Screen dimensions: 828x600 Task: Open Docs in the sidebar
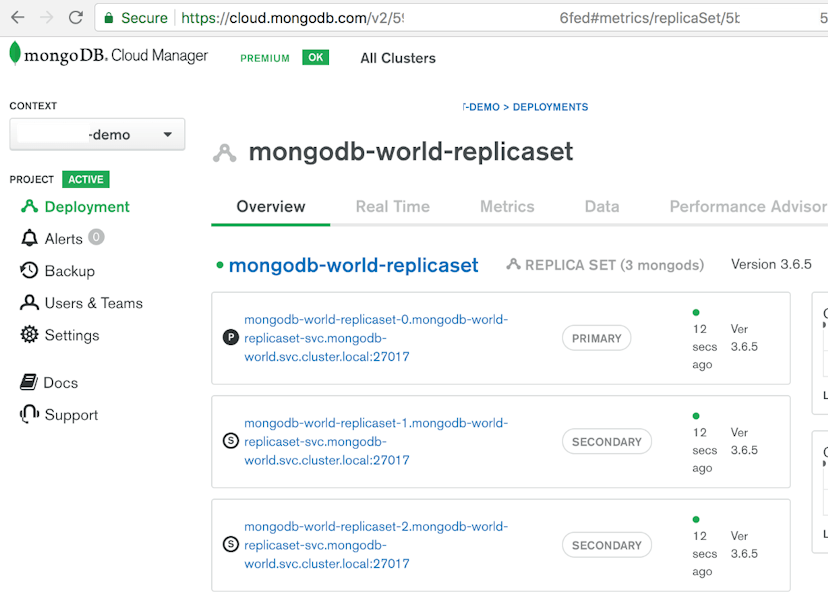[x=61, y=383]
